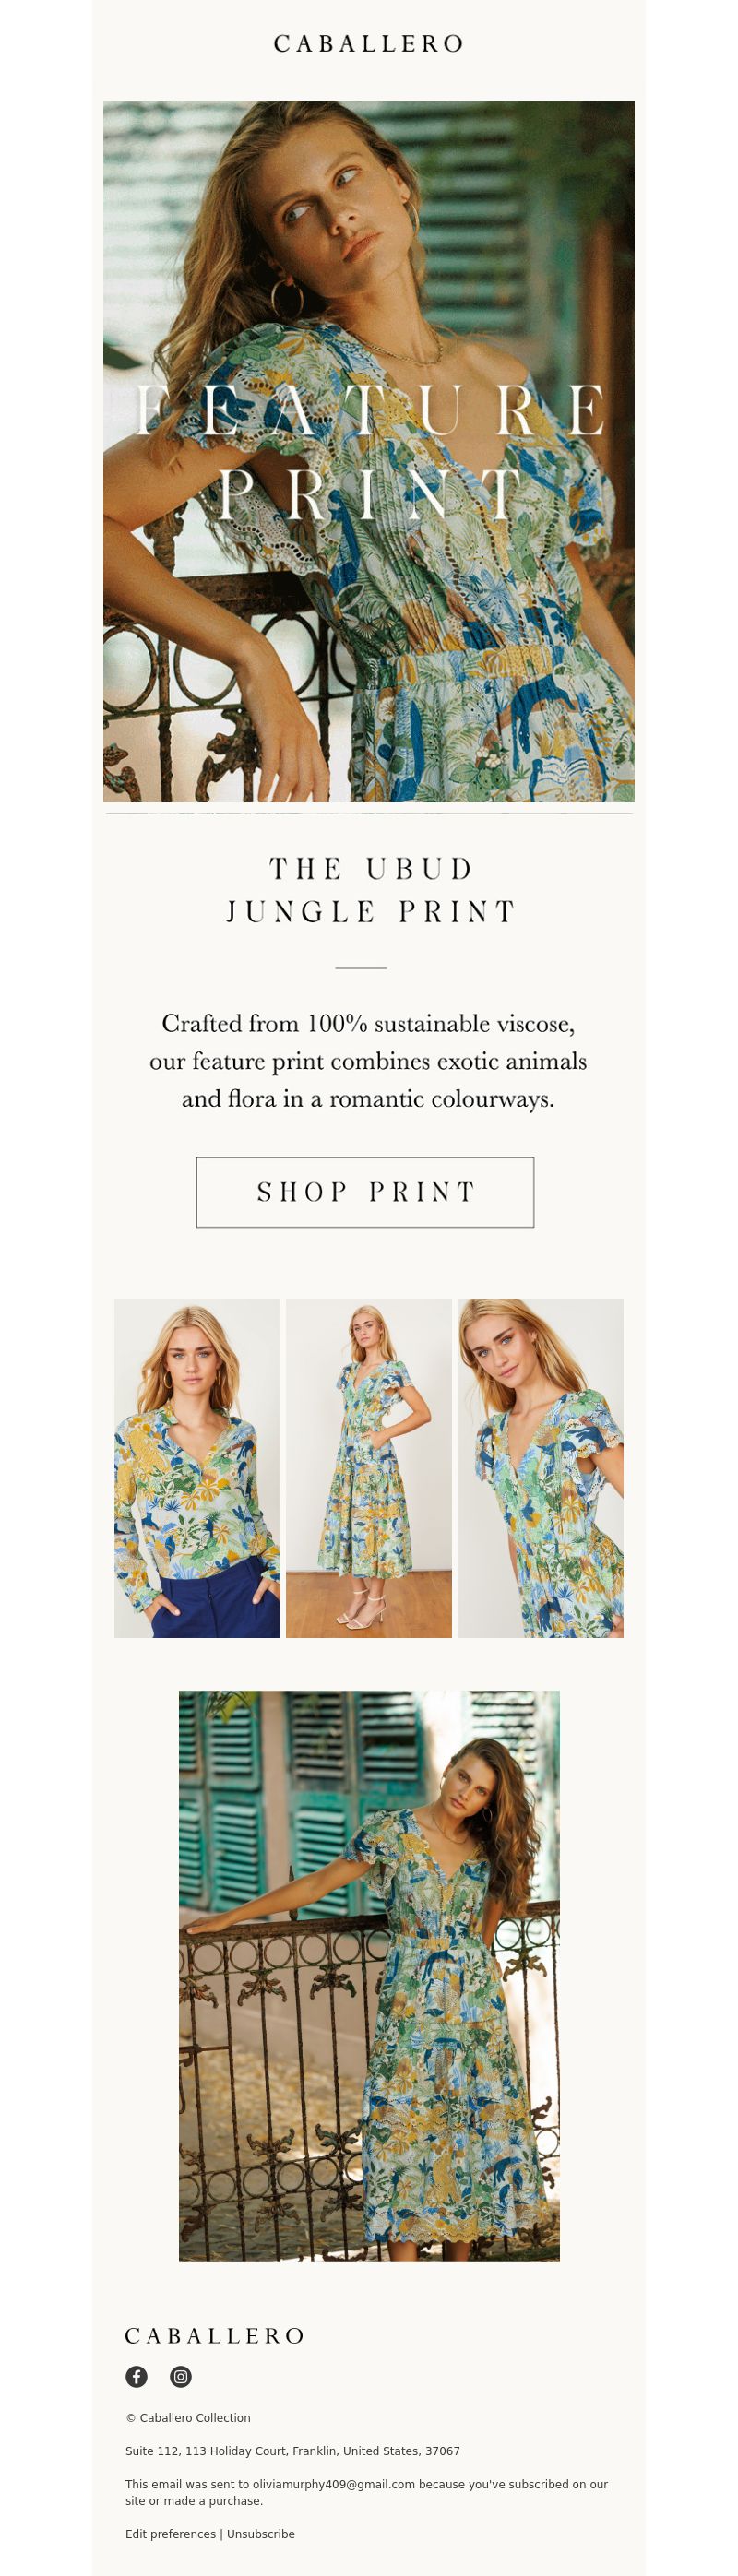Click the hoop earring in the hero photo

[x=287, y=298]
